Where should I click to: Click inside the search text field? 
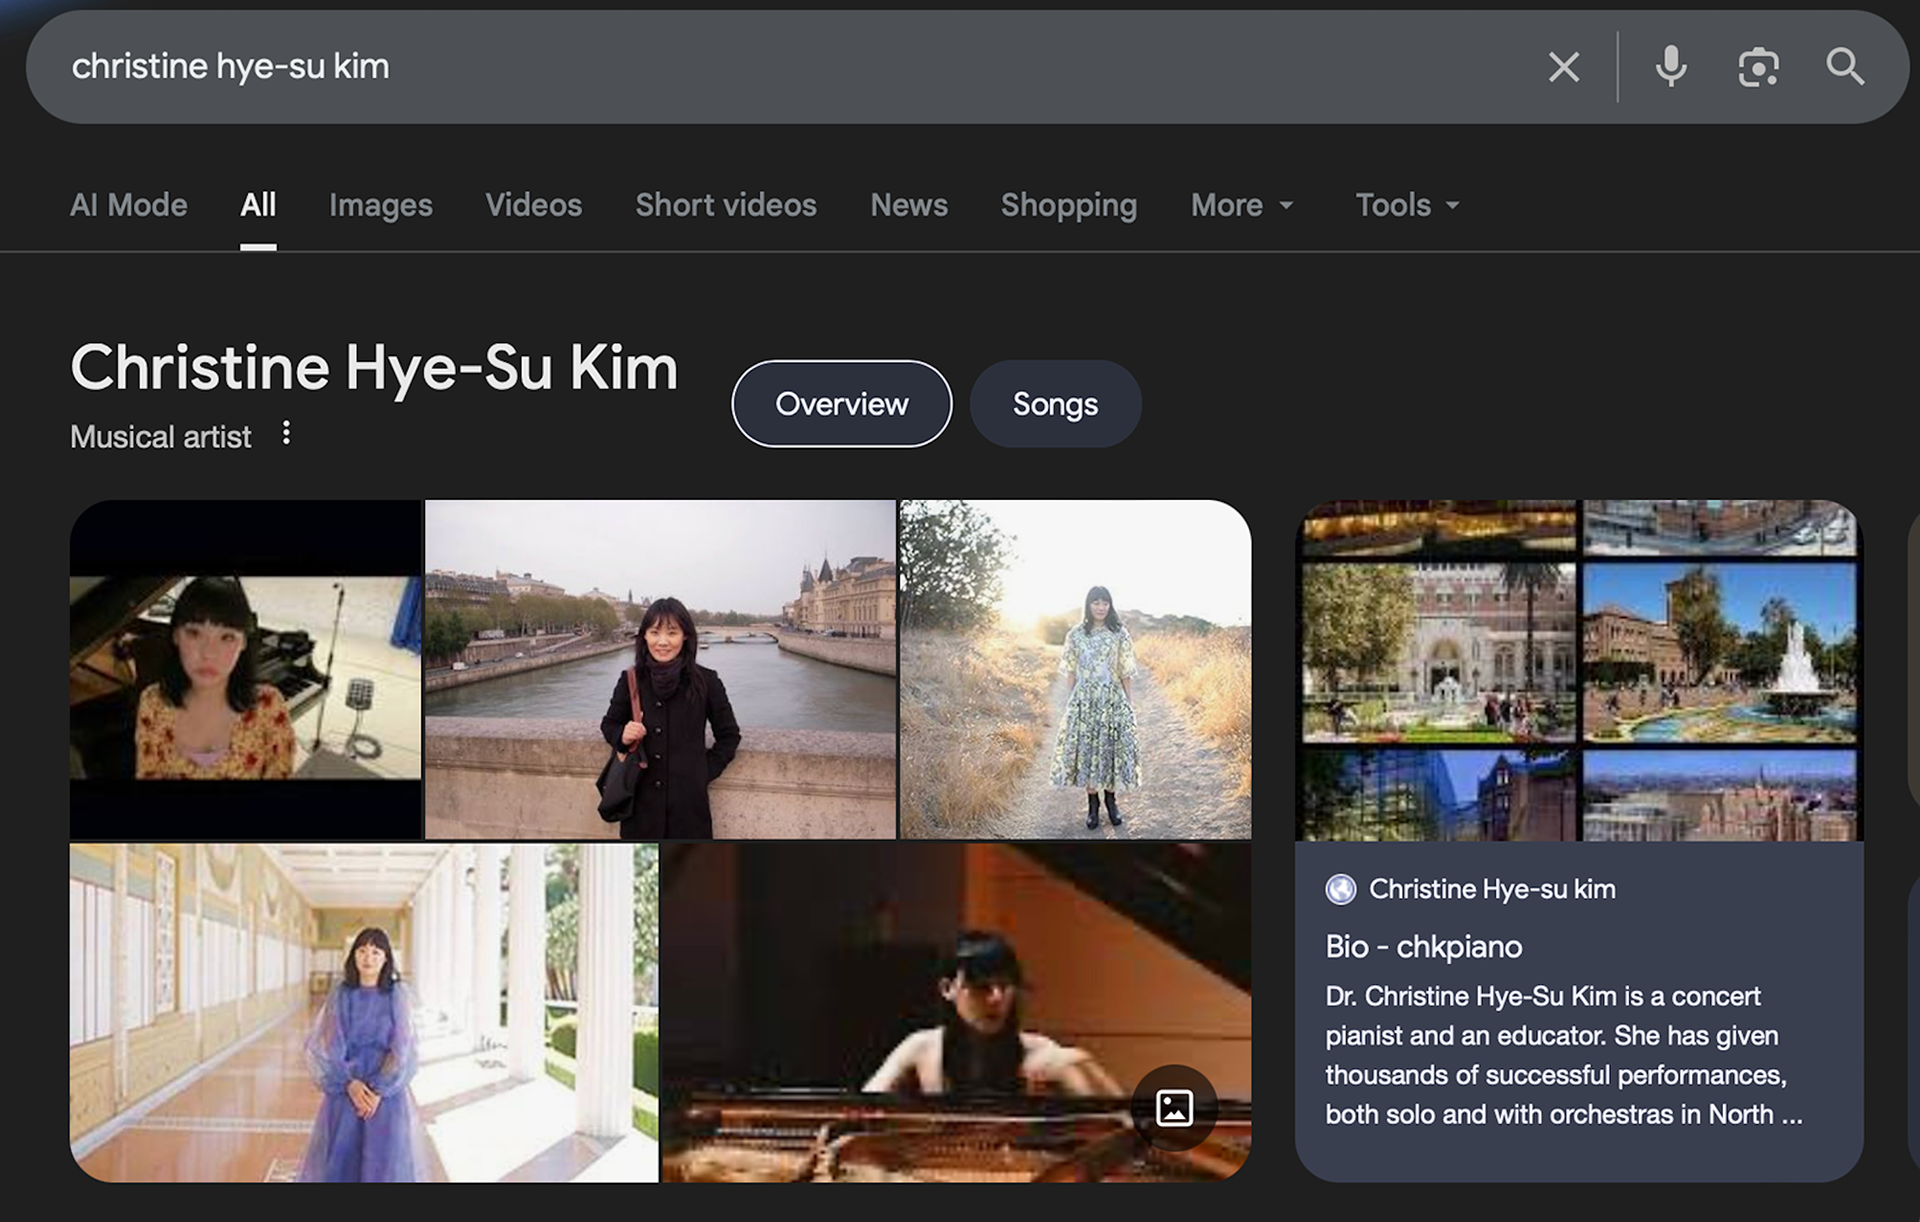pos(700,67)
